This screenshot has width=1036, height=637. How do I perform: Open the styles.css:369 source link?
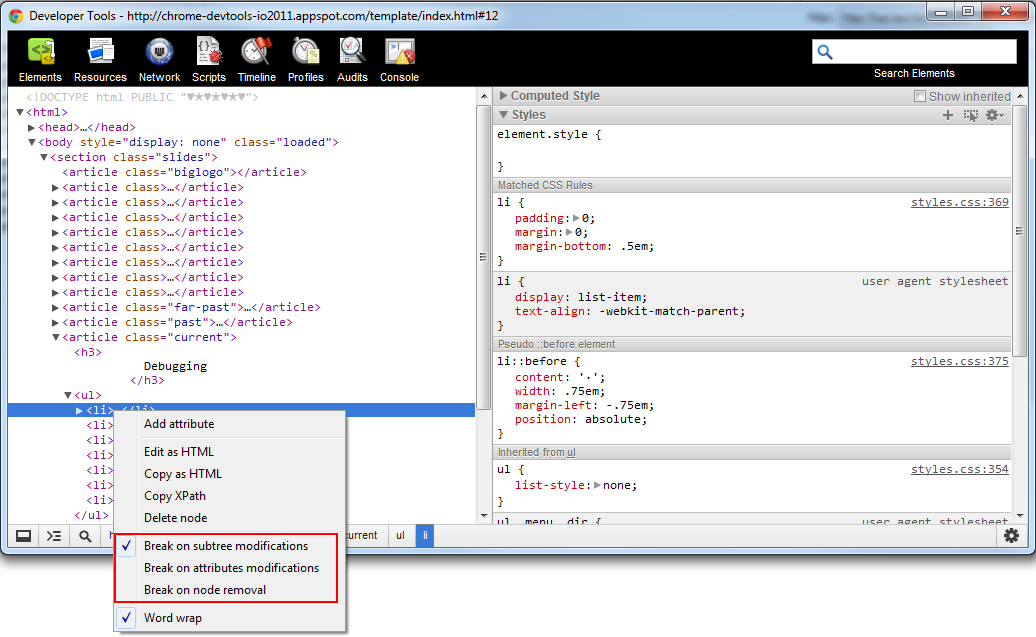(x=959, y=202)
